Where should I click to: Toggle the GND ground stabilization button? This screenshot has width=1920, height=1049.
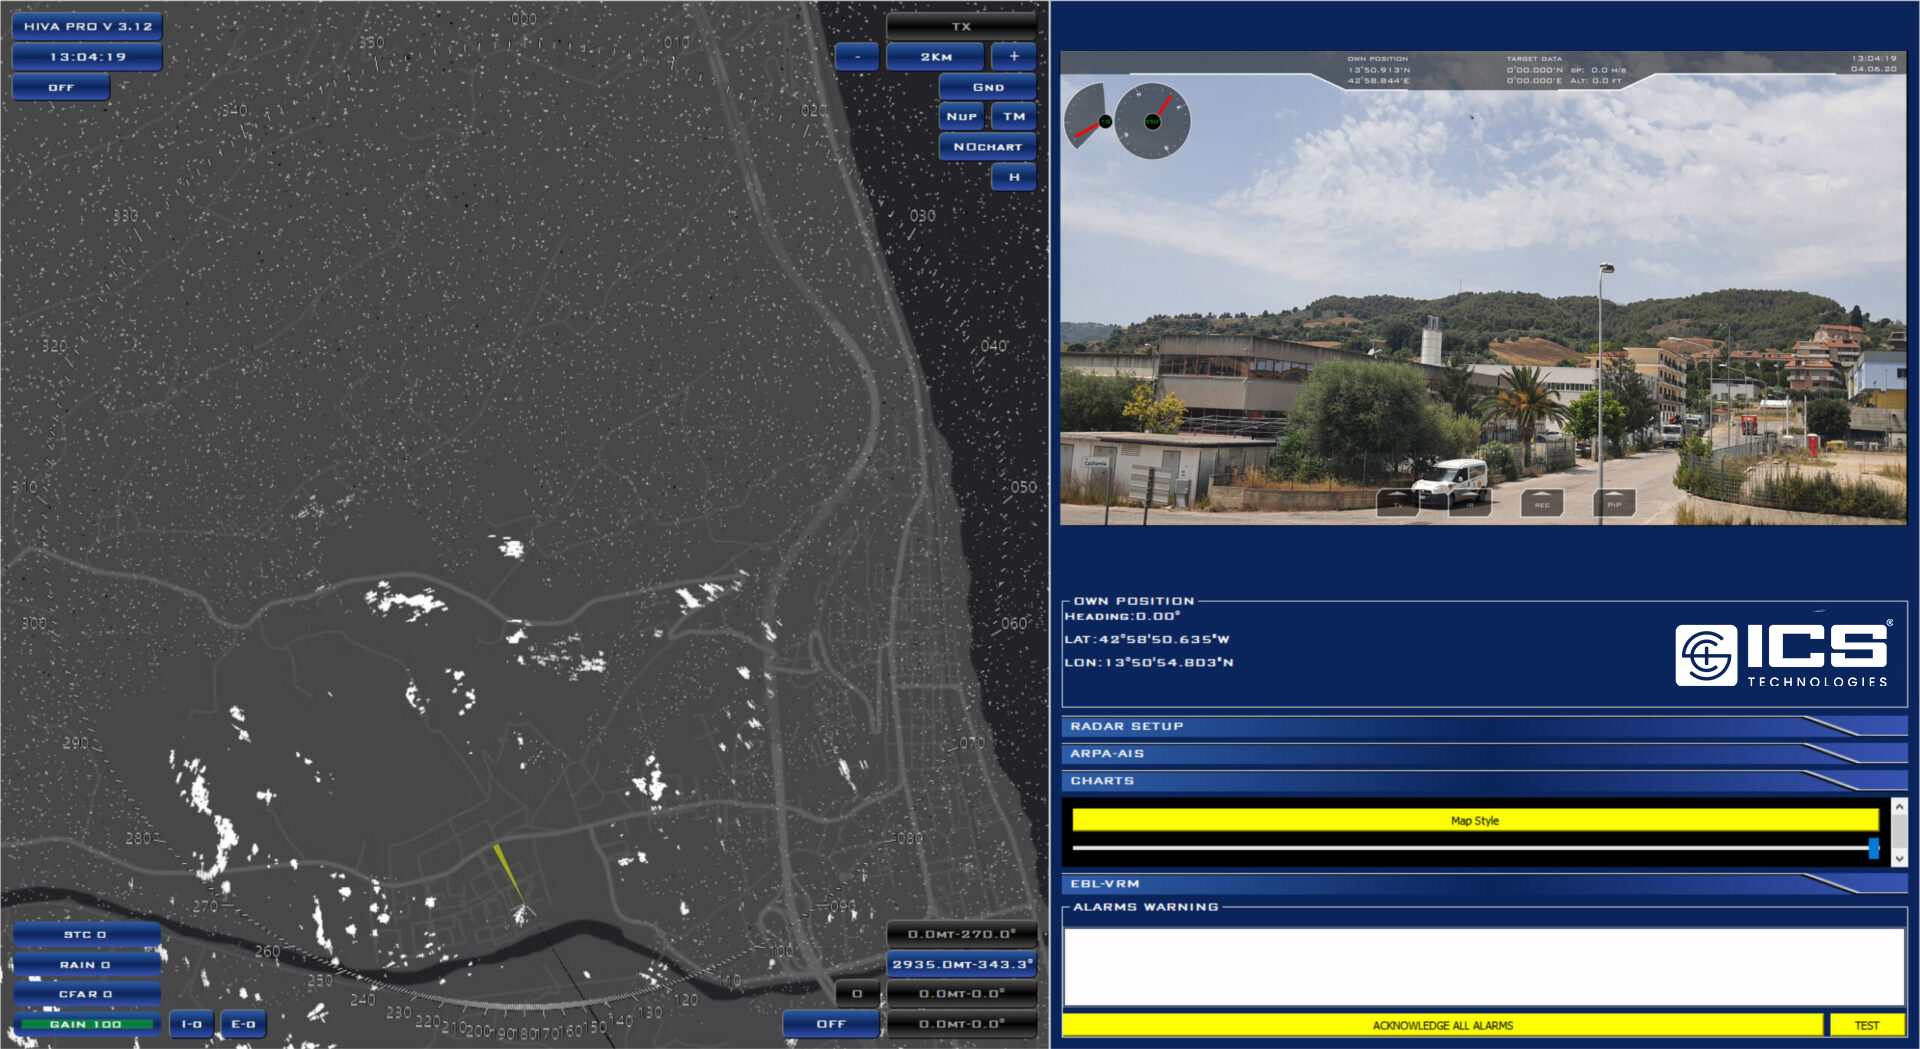(988, 87)
